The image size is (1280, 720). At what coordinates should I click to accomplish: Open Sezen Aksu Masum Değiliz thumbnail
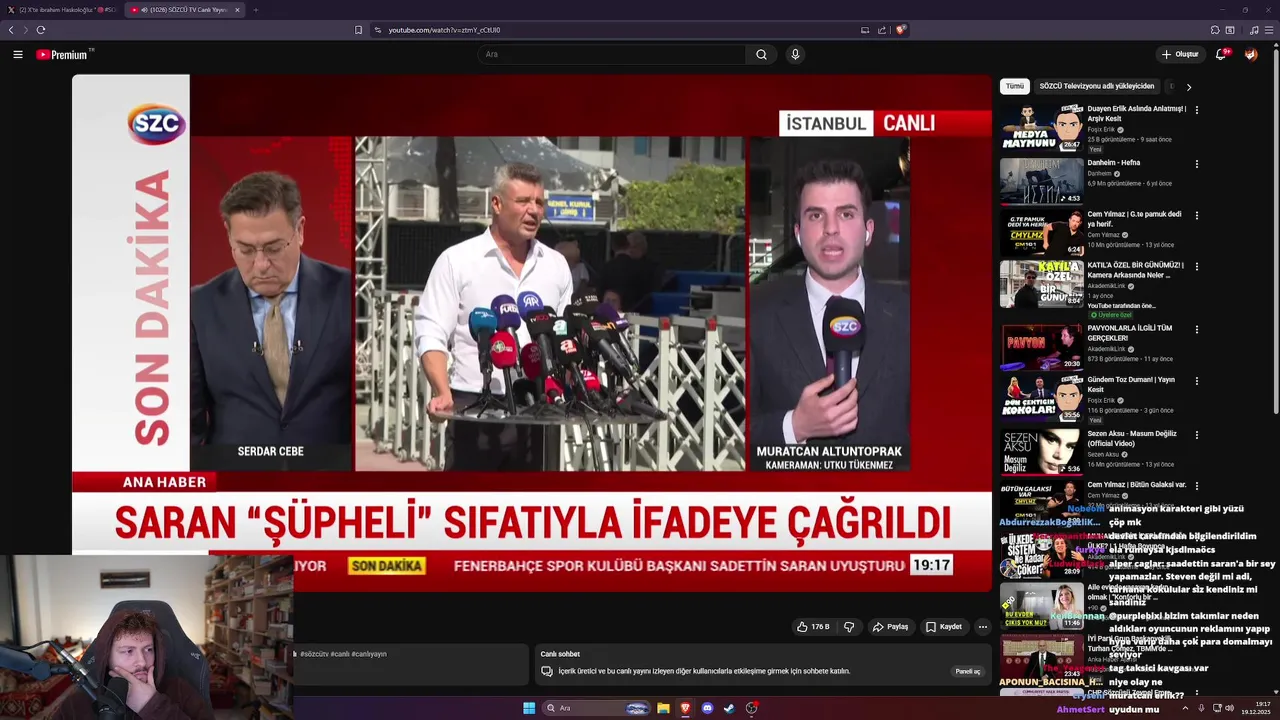[x=1041, y=451]
